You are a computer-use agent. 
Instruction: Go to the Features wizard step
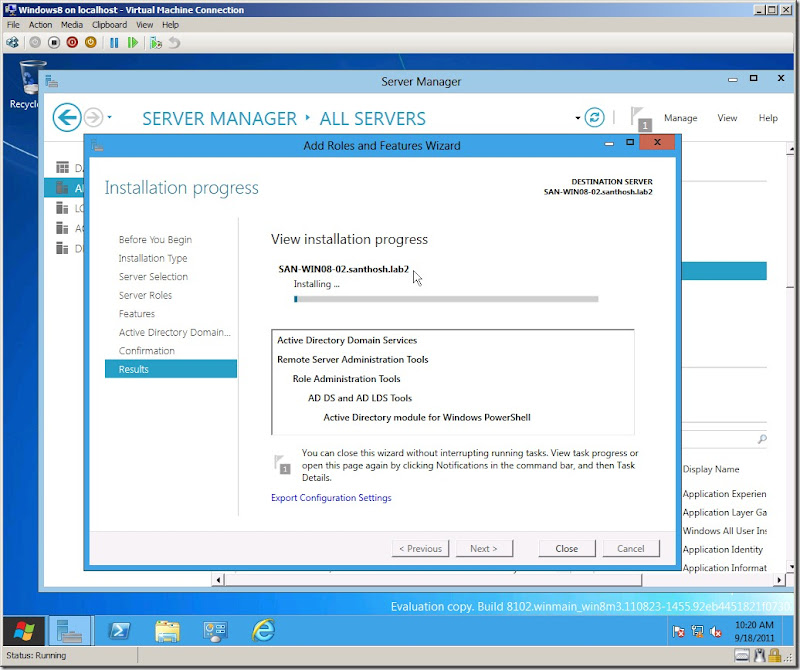pyautogui.click(x=137, y=313)
